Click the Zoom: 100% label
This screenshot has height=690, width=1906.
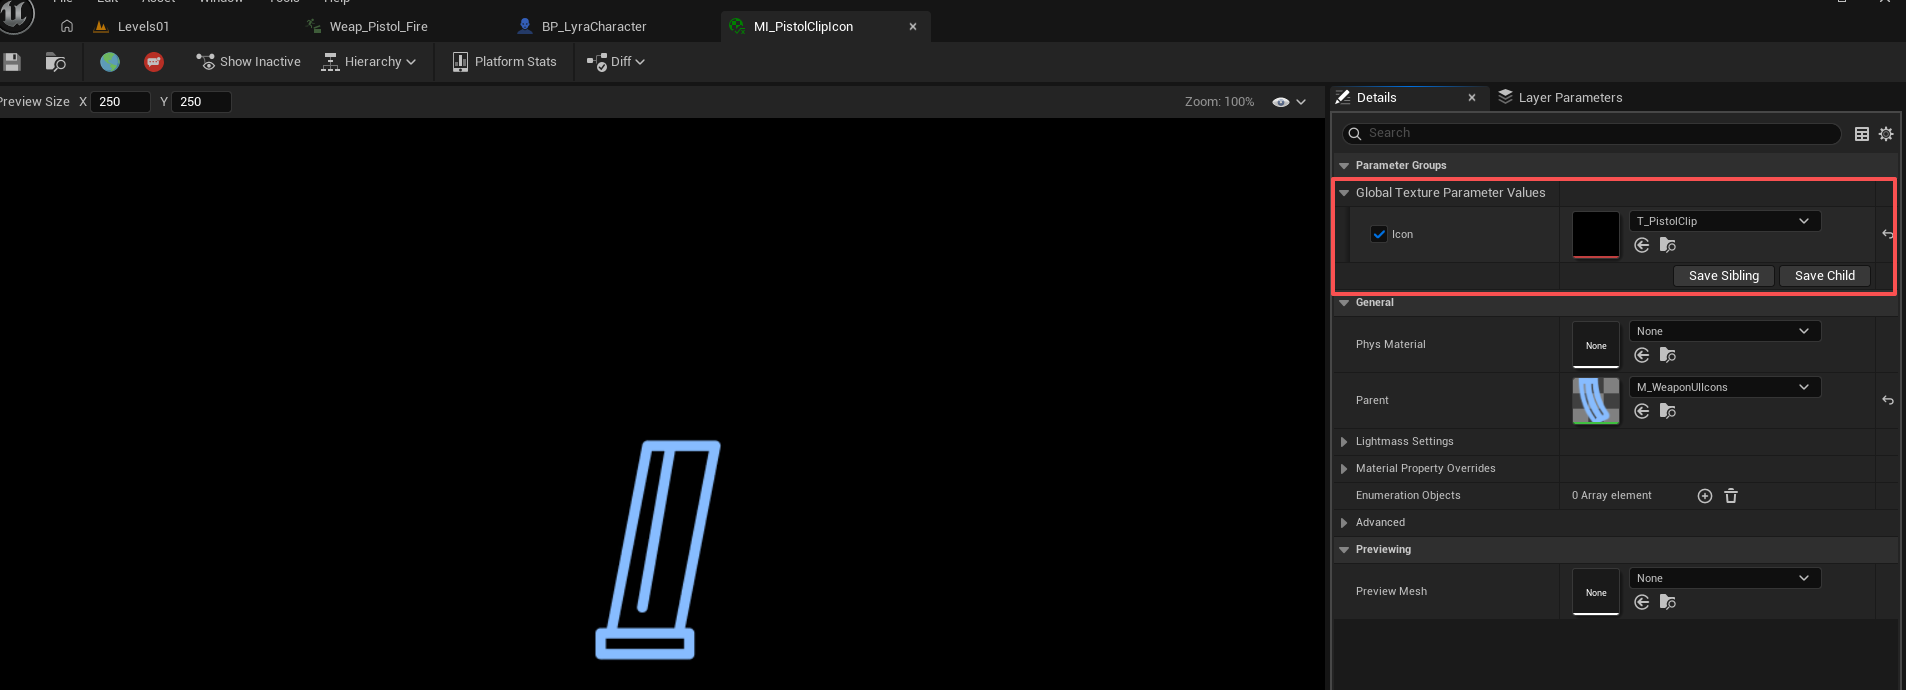[x=1219, y=102]
